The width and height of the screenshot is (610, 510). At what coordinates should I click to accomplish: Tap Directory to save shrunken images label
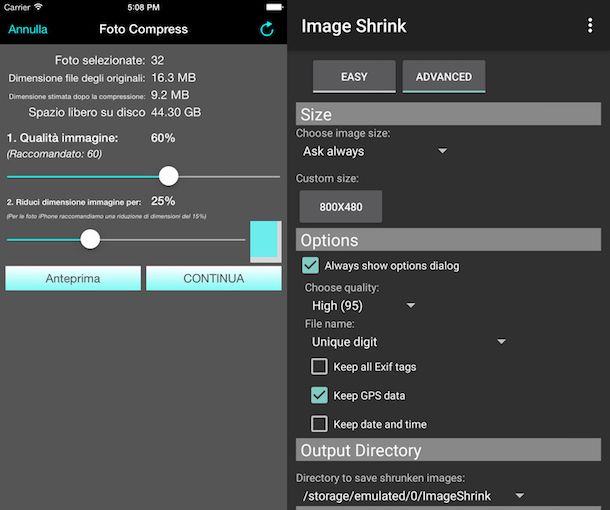coord(380,478)
